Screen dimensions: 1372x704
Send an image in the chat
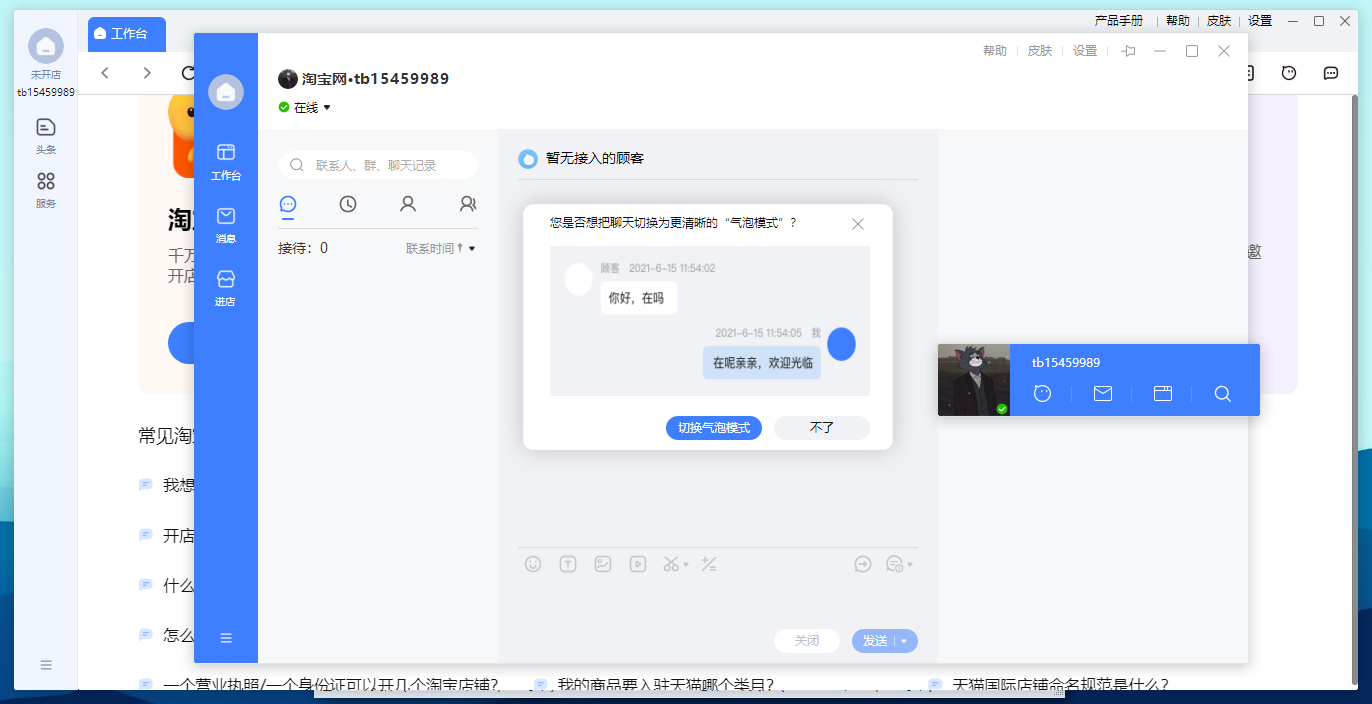pyautogui.click(x=603, y=564)
